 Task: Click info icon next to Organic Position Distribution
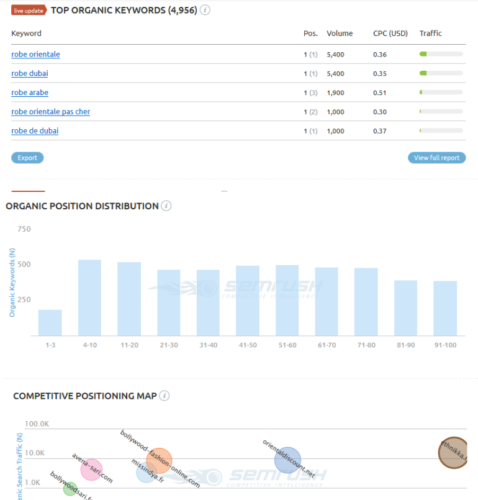(166, 206)
